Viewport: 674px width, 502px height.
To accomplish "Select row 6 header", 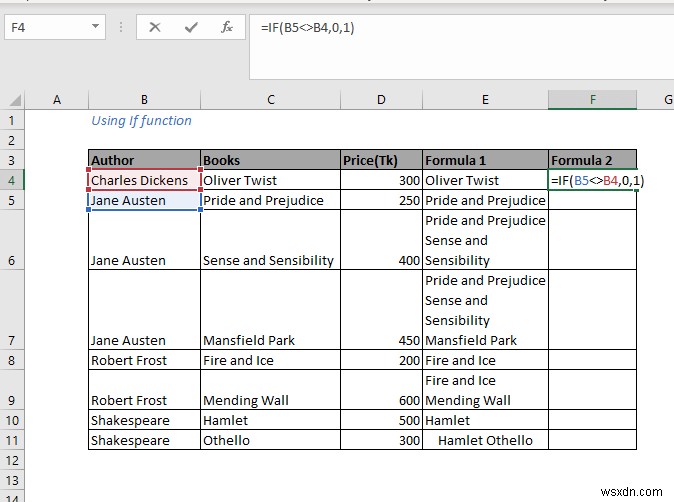I will point(12,240).
